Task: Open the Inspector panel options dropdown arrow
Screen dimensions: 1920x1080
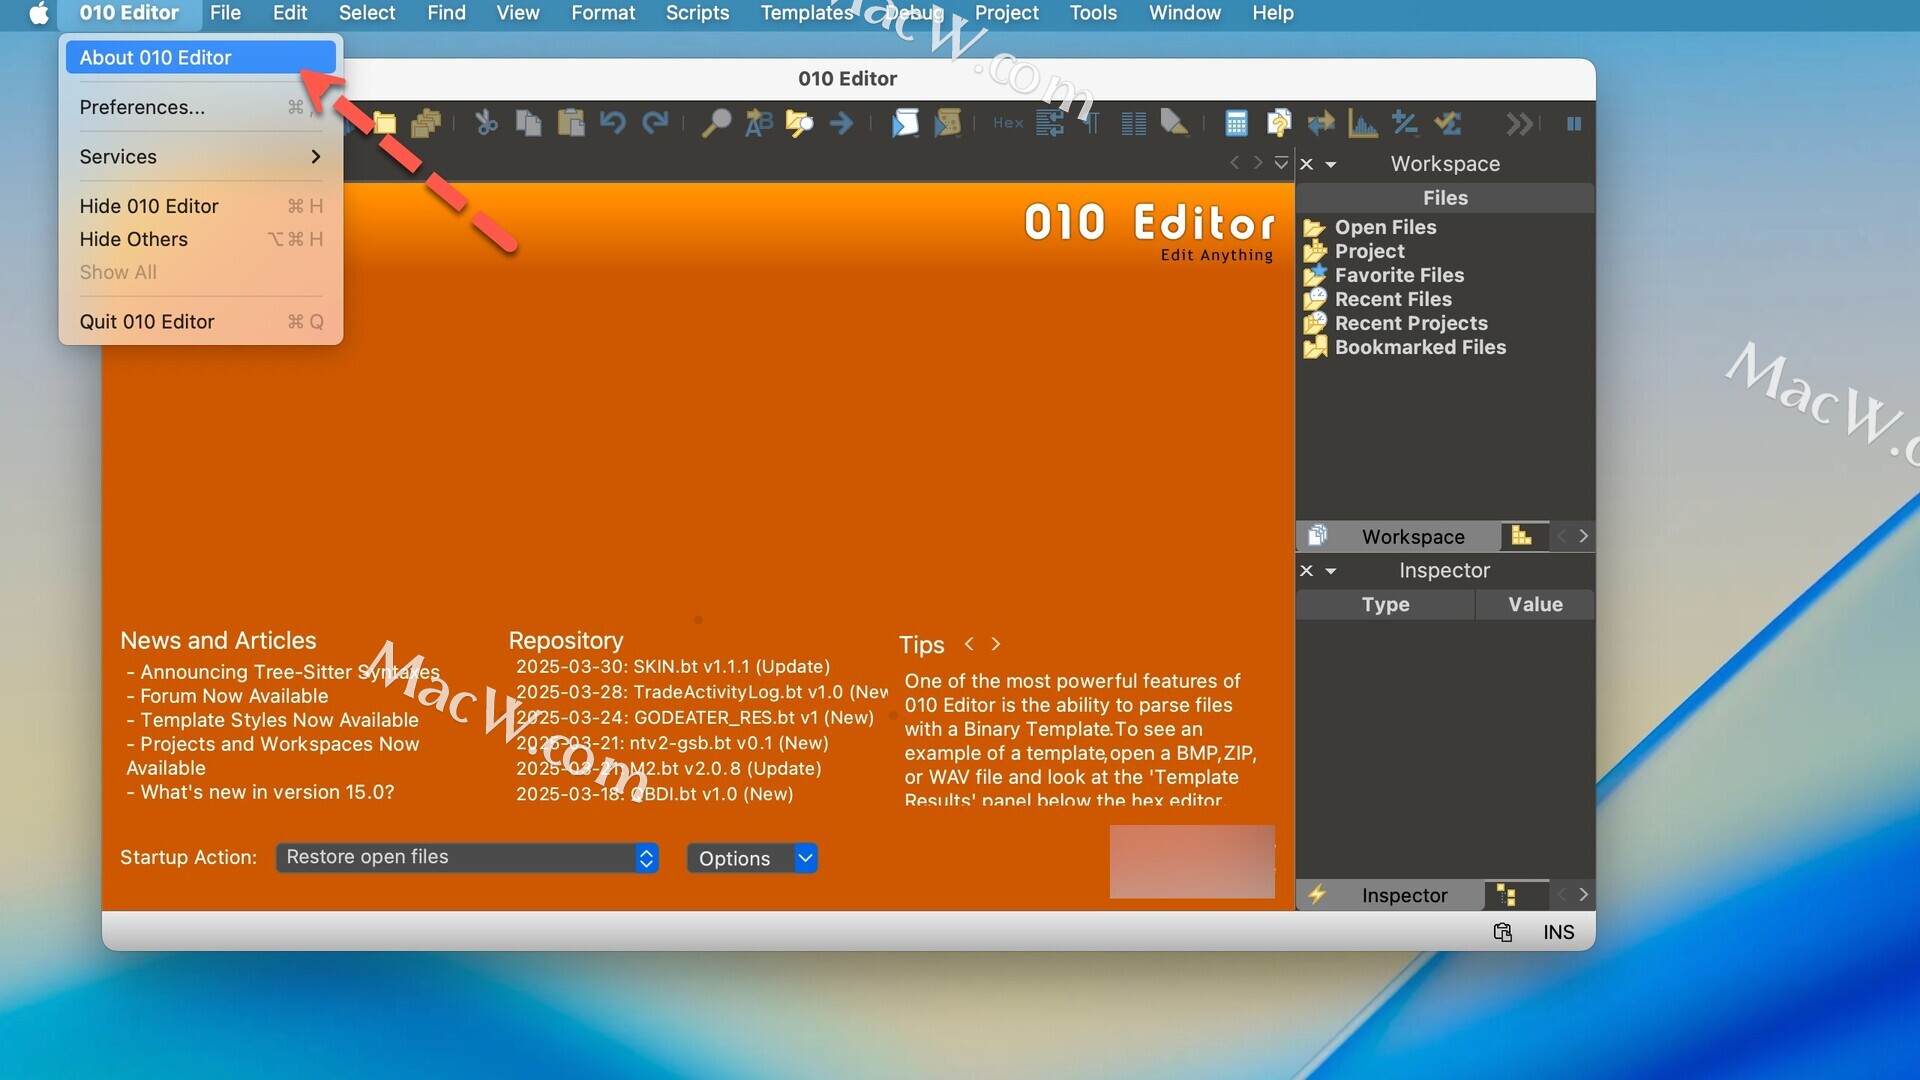Action: click(1331, 572)
